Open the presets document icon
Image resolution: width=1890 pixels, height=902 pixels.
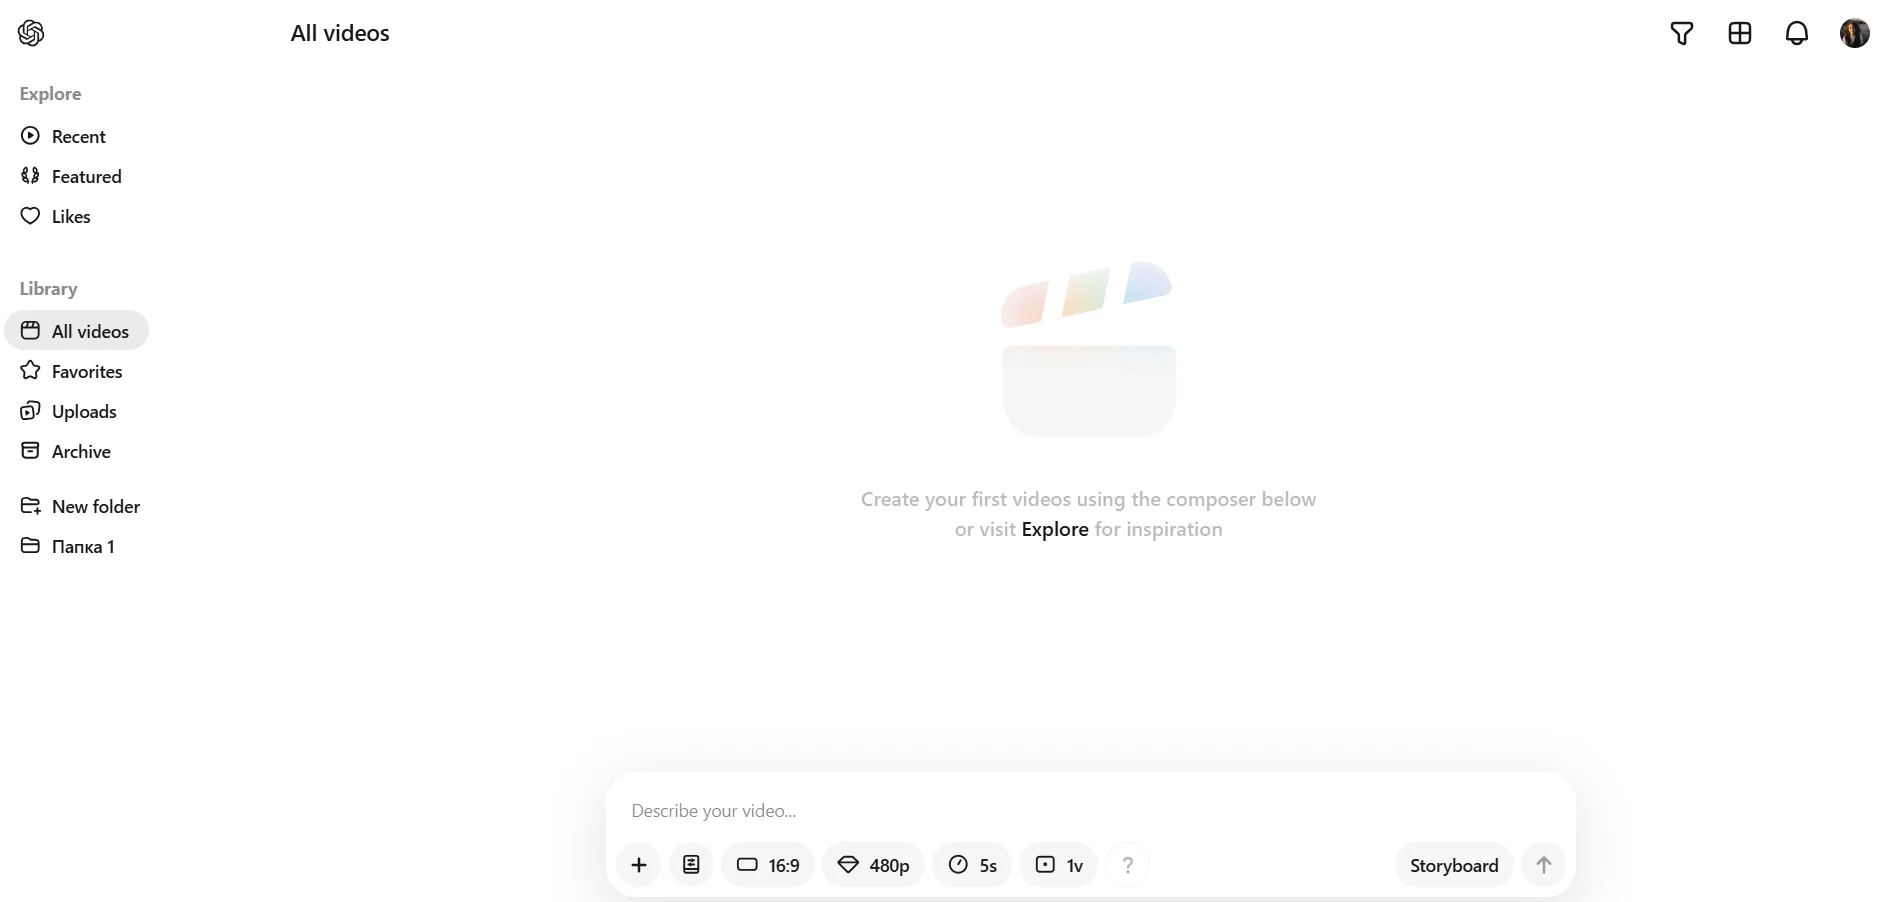pyautogui.click(x=691, y=865)
